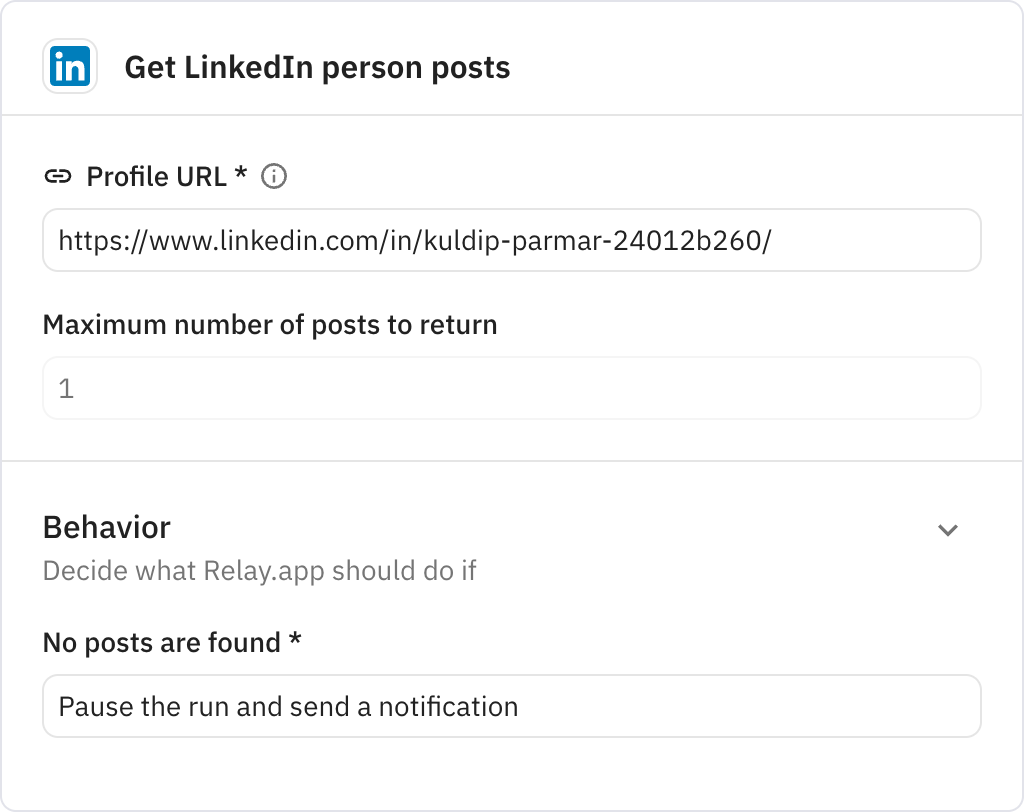Image resolution: width=1024 pixels, height=812 pixels.
Task: Click the 'Get LinkedIn person posts' title
Action: tap(317, 67)
